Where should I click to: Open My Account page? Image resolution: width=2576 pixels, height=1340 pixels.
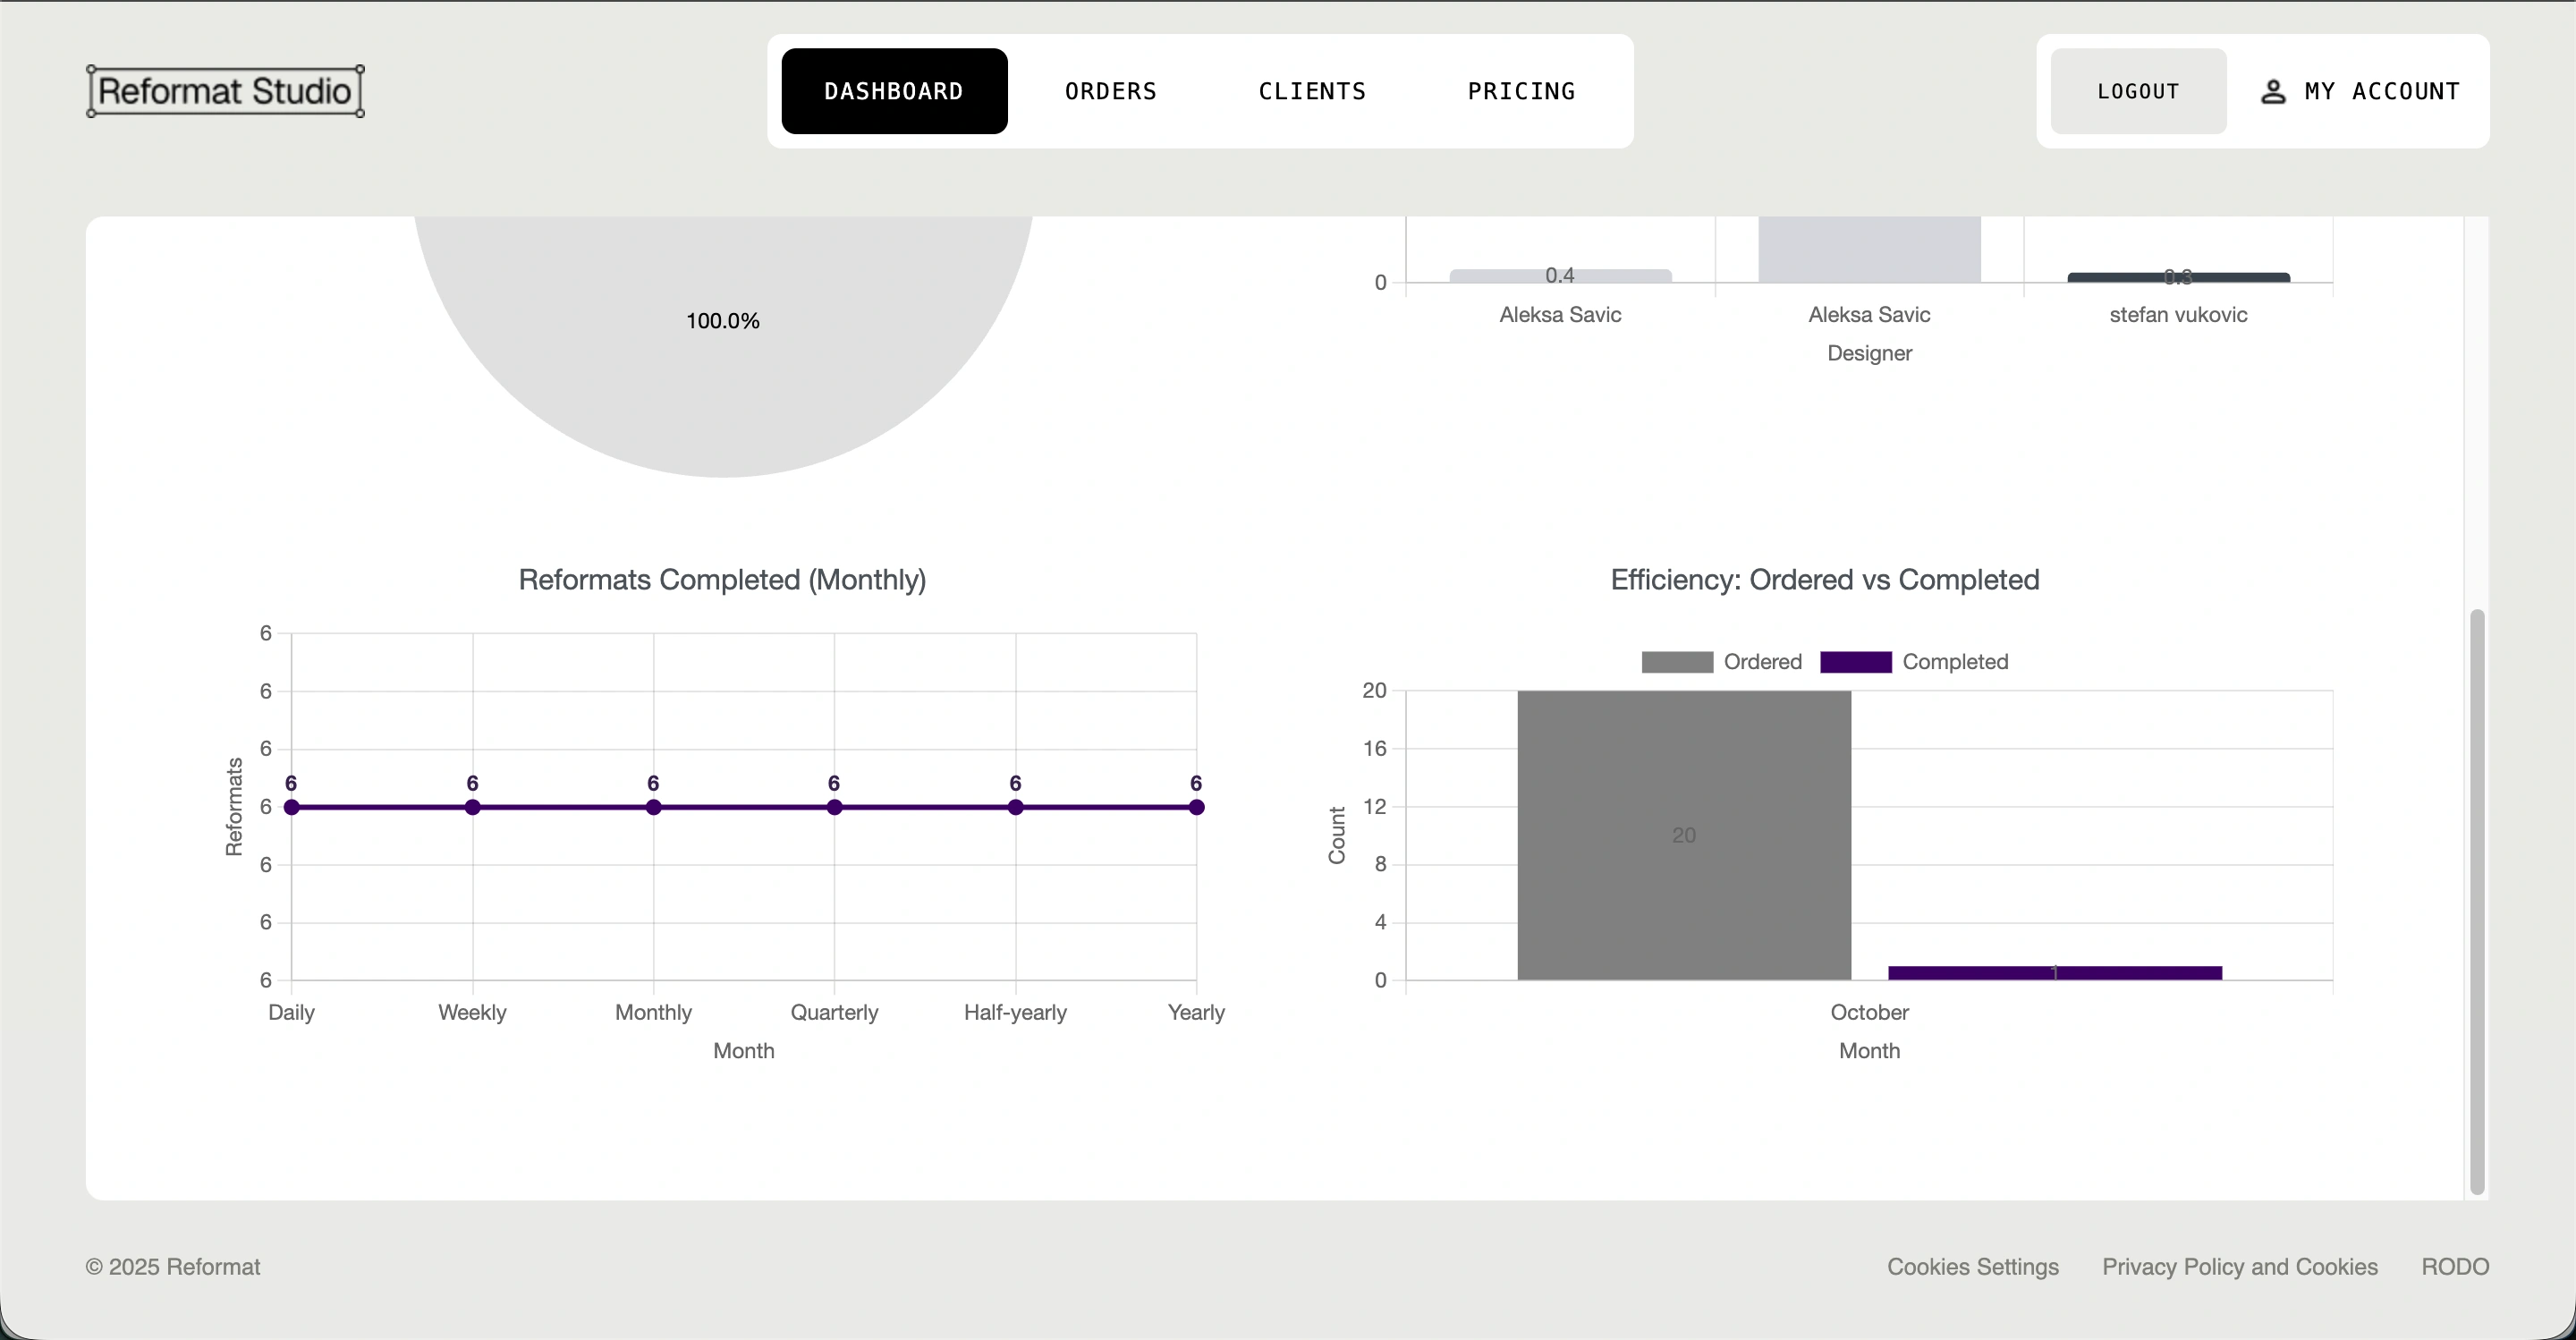point(2381,91)
